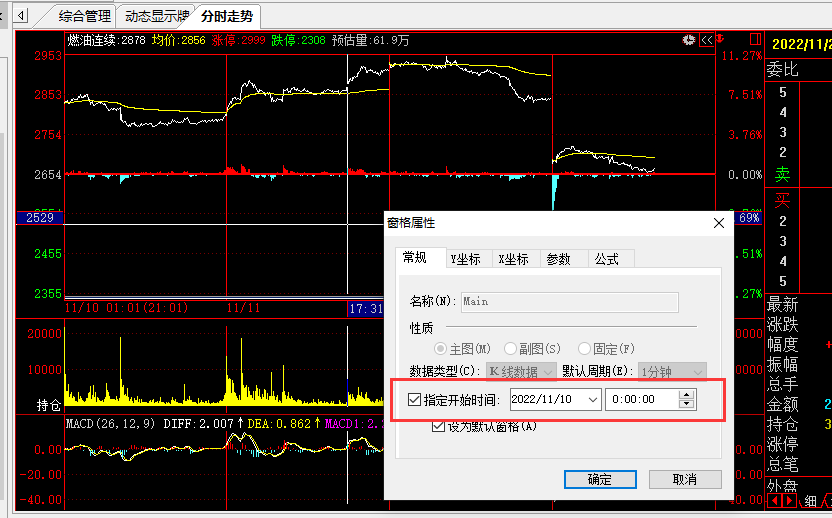The height and width of the screenshot is (518, 832).
Task: Click the gear settings icon above the chart
Action: pyautogui.click(x=688, y=40)
